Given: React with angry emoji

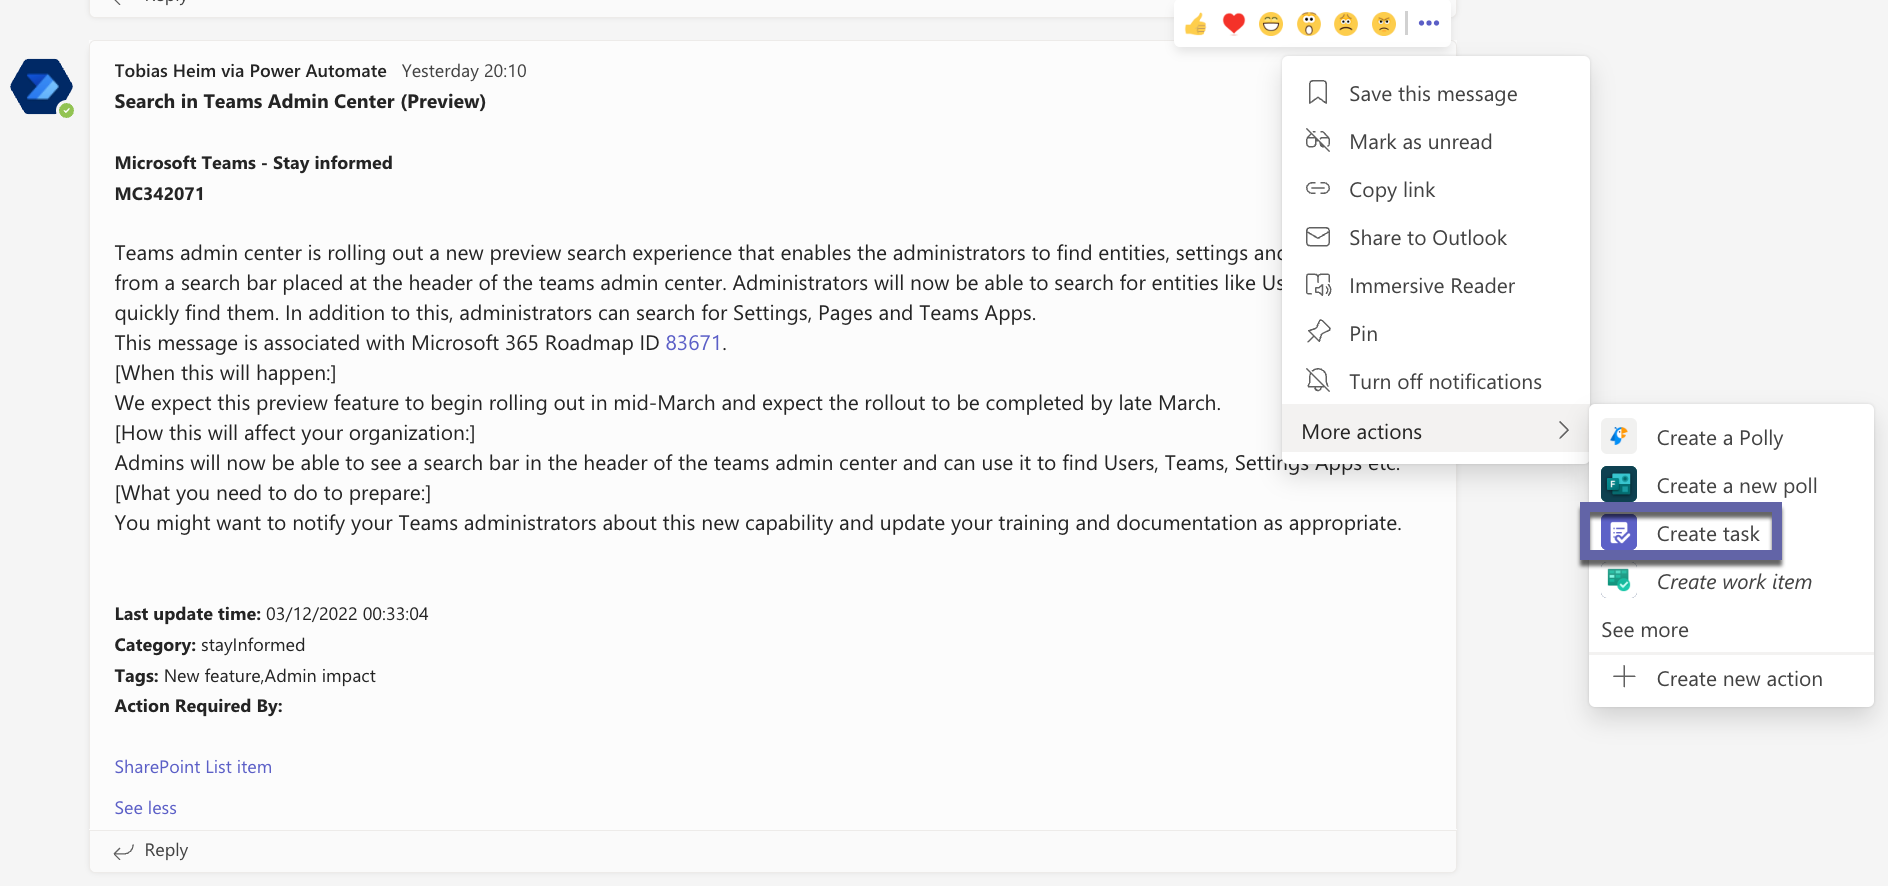Looking at the screenshot, I should [1384, 24].
